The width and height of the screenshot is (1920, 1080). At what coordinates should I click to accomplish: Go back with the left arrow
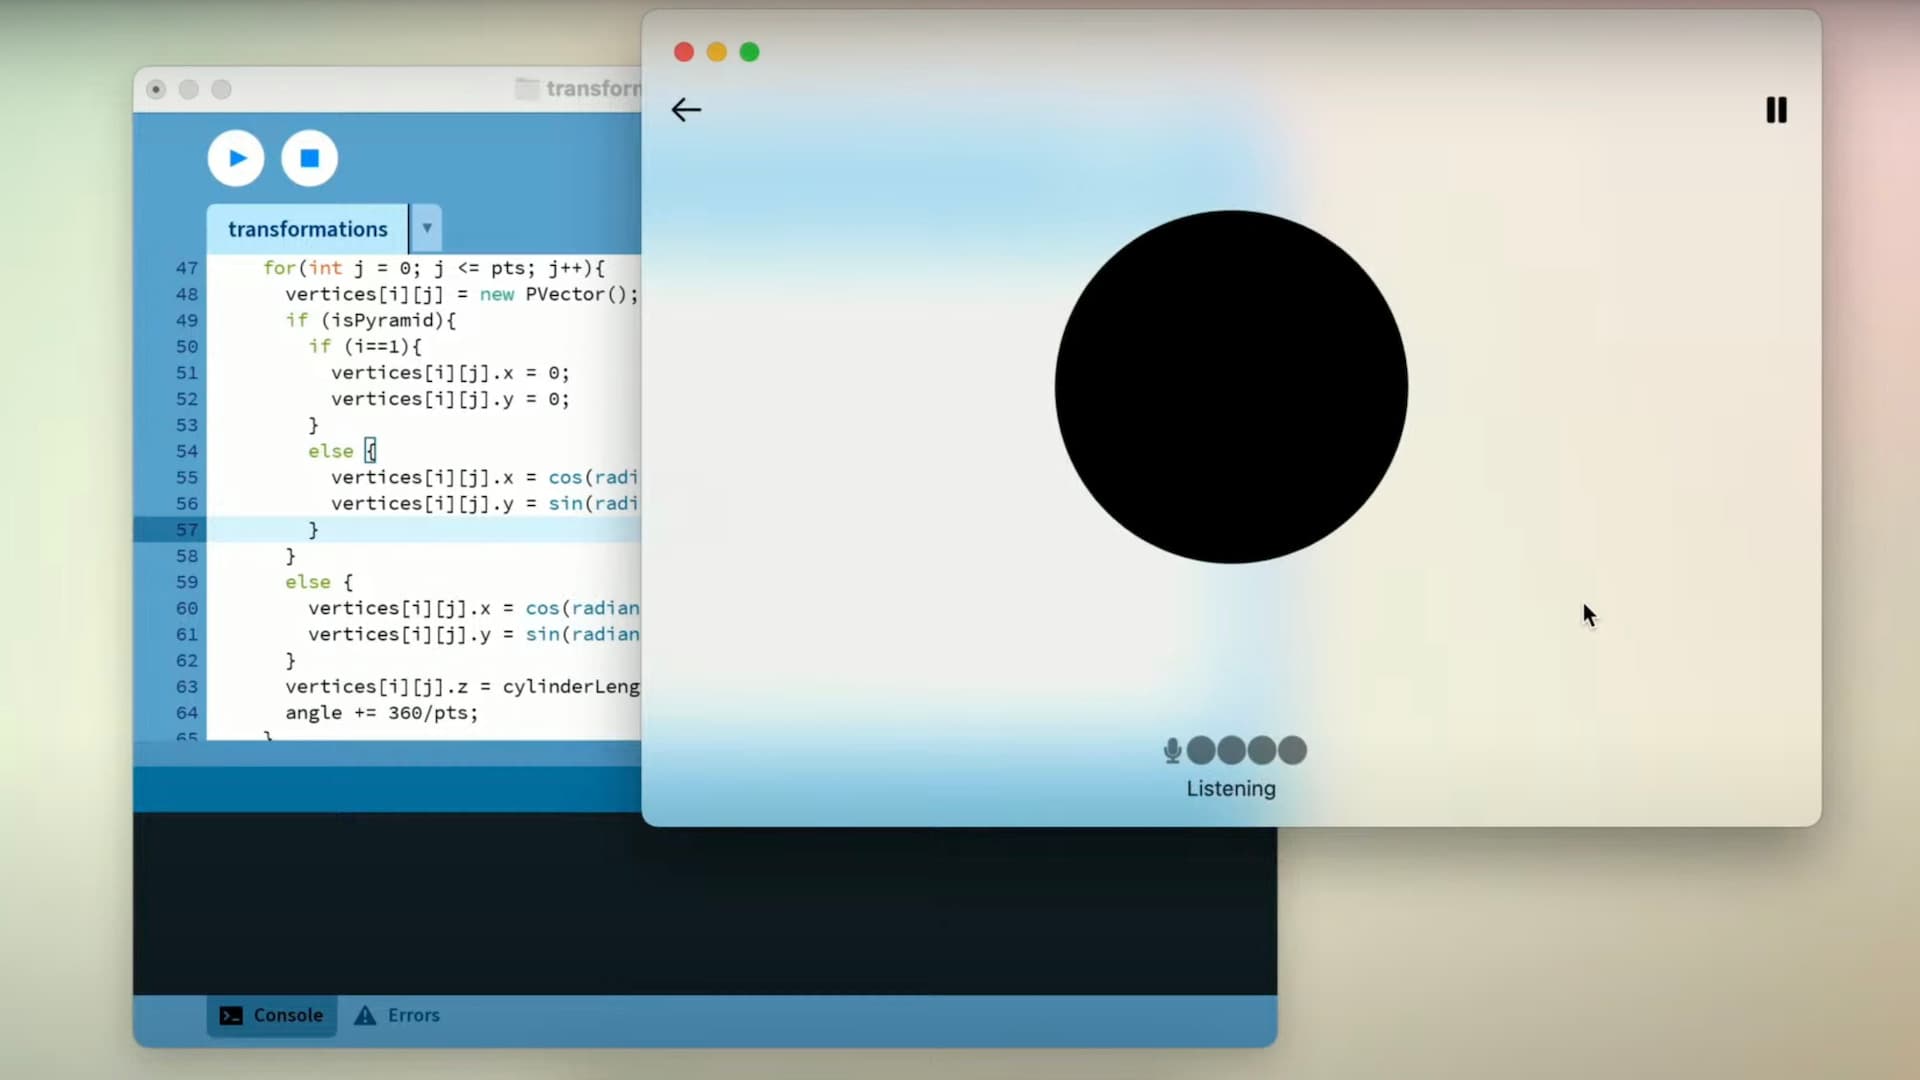(686, 110)
